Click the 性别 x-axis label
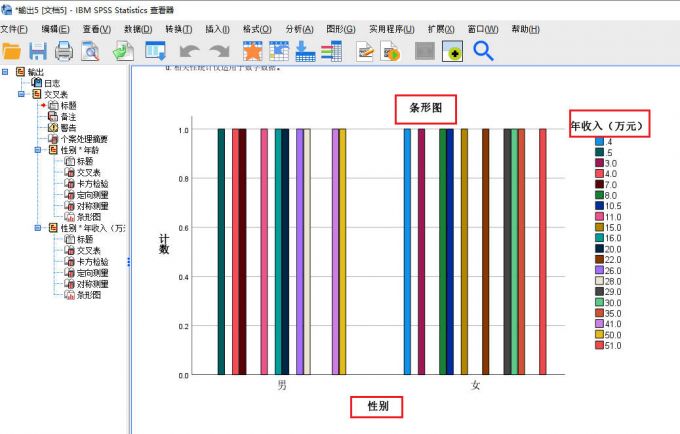The width and height of the screenshot is (680, 434). 378,406
